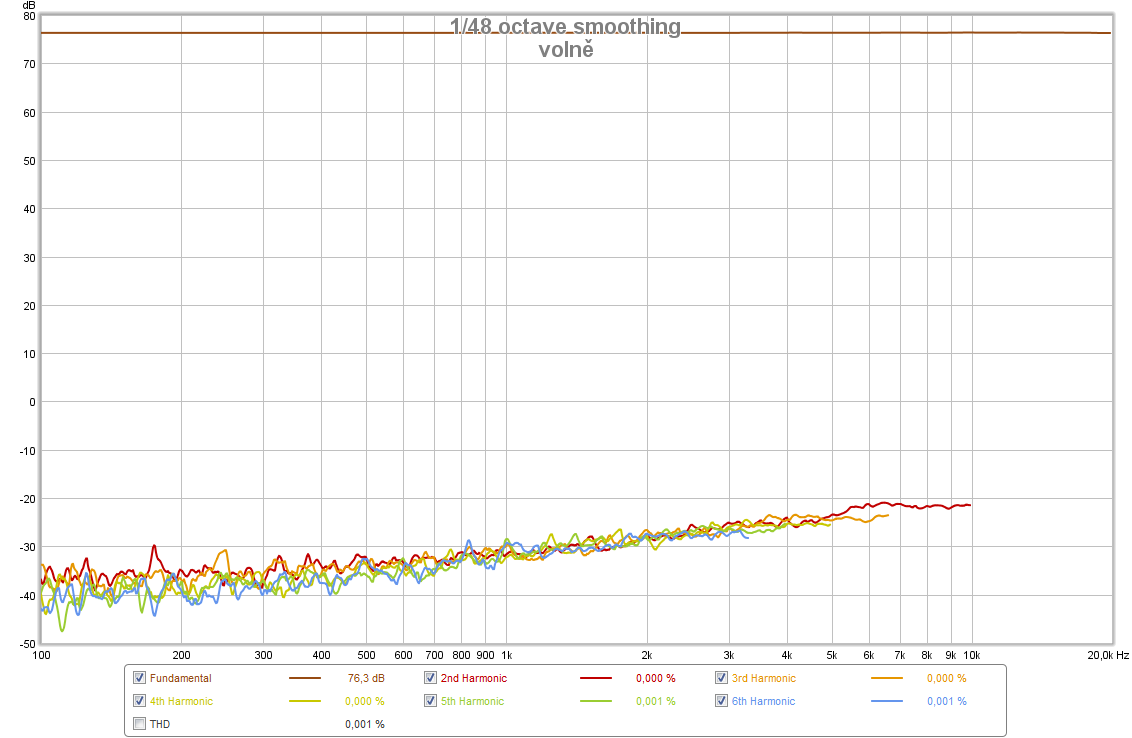This screenshot has width=1132, height=738.
Task: Click the red 2nd Harmonic "0,000 %" value
Action: (656, 679)
